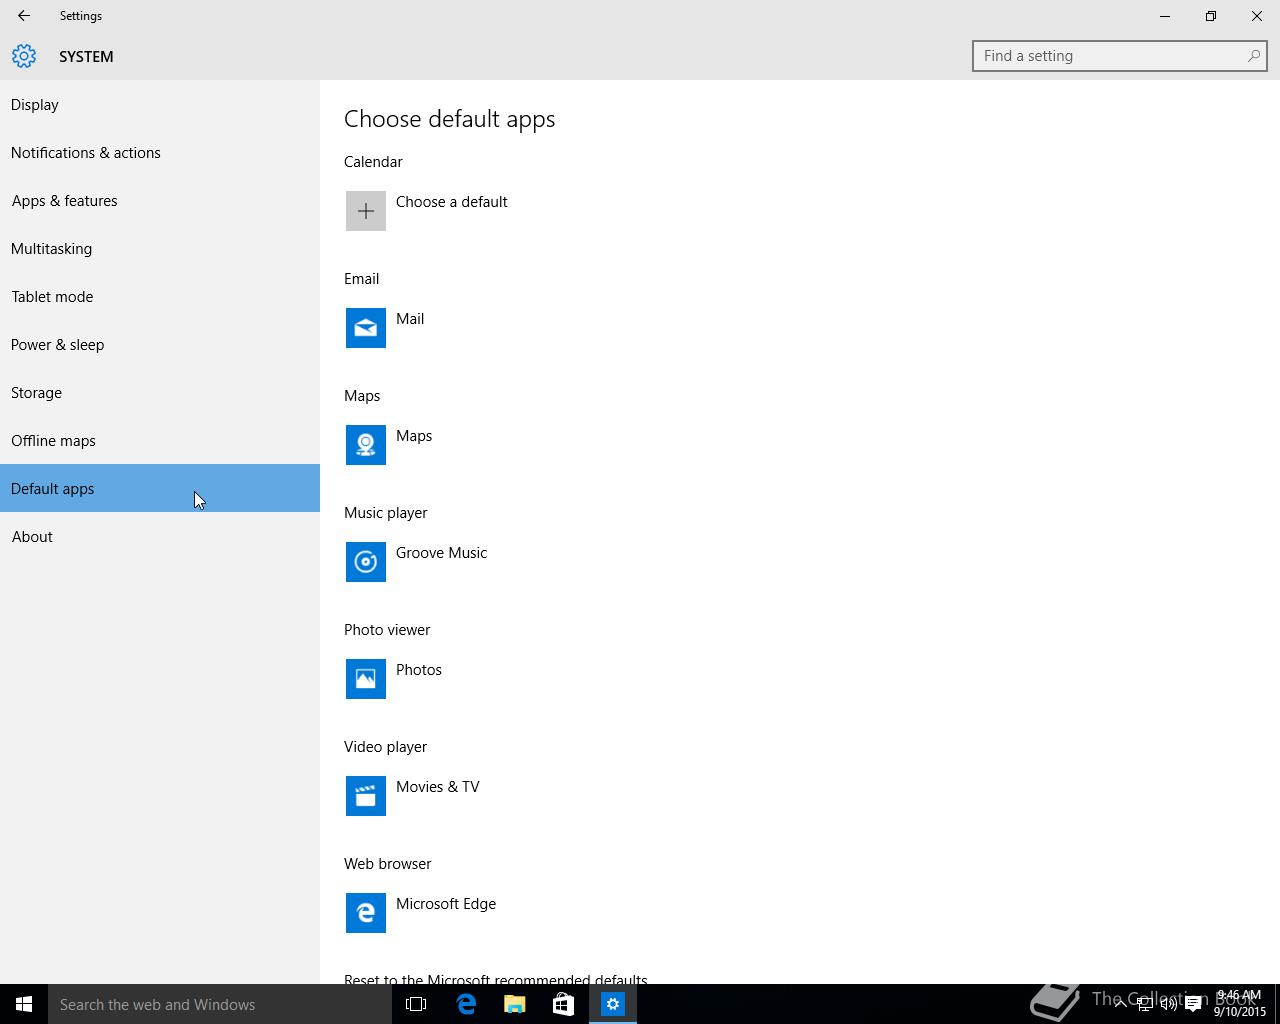Screen dimensions: 1280x1024
Task: Click the Settings taskbar icon
Action: (613, 1004)
